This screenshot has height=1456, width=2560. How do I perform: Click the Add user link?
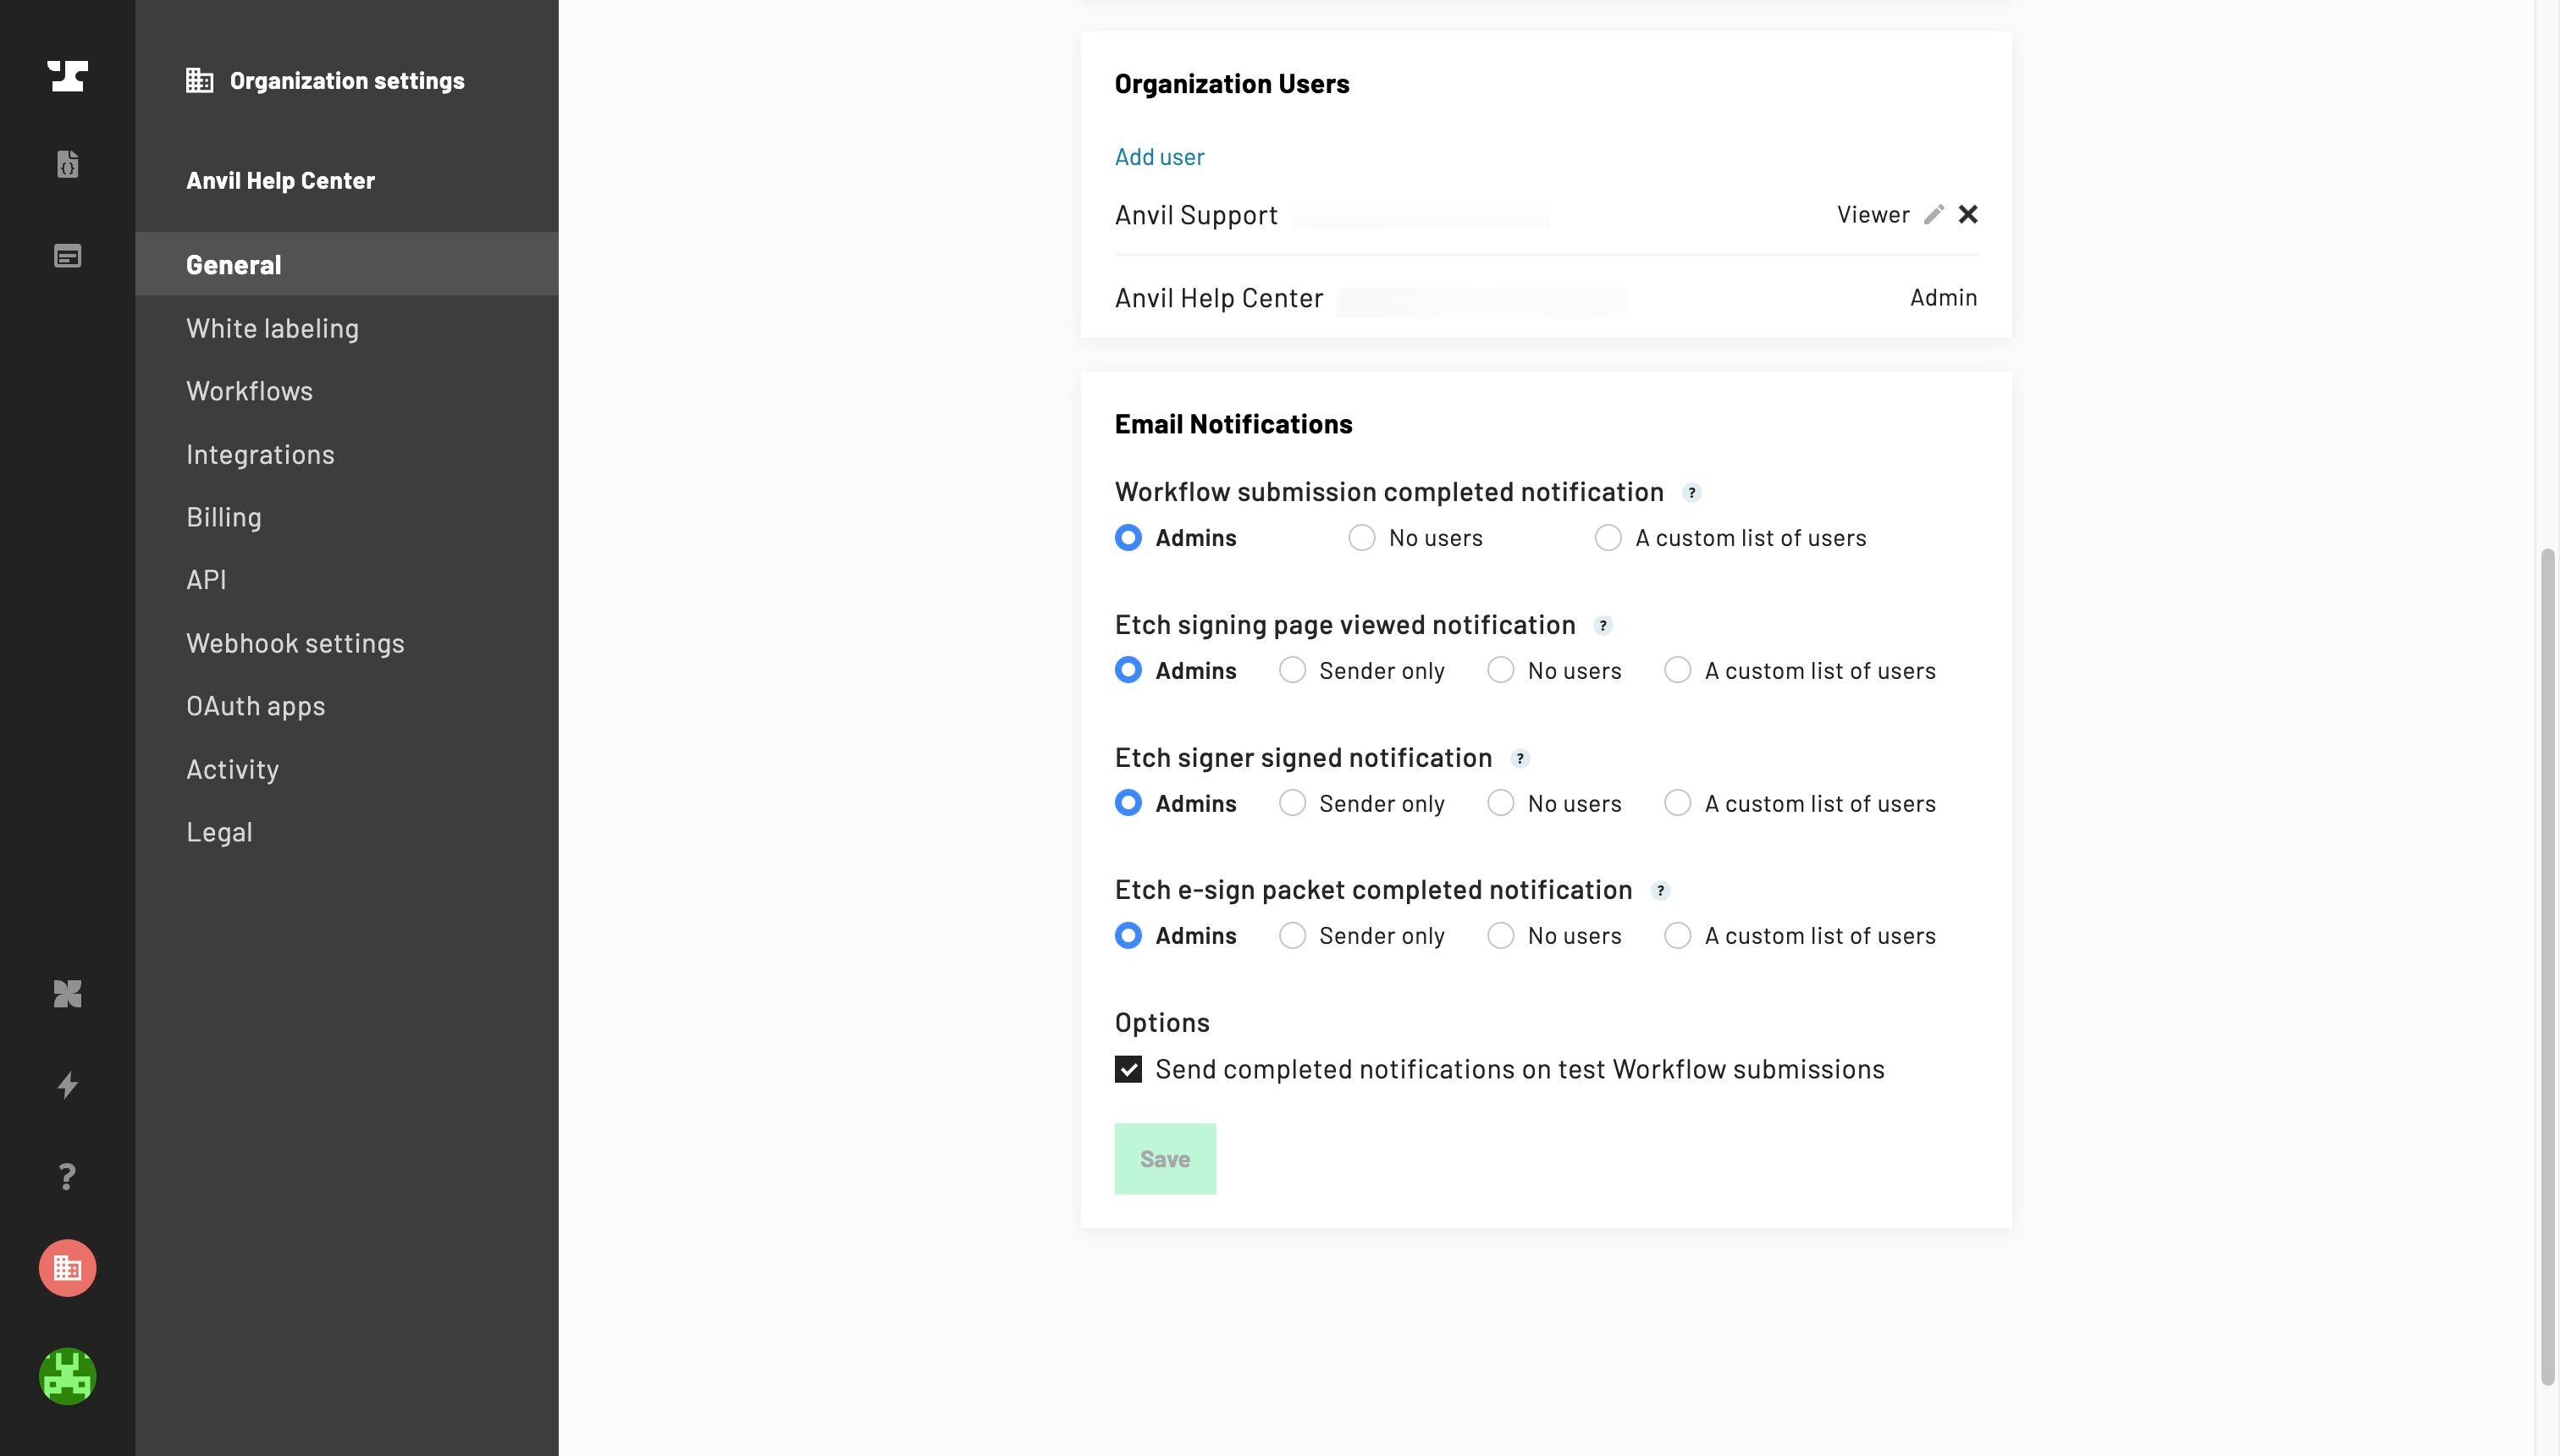pyautogui.click(x=1159, y=157)
